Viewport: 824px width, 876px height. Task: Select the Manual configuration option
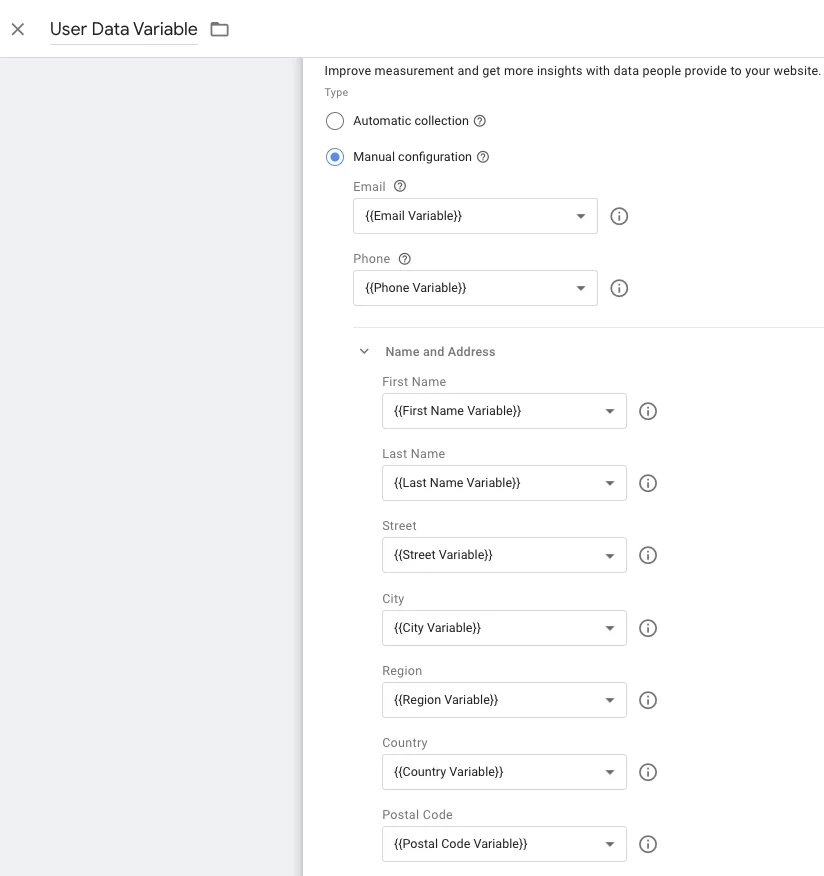(x=335, y=157)
